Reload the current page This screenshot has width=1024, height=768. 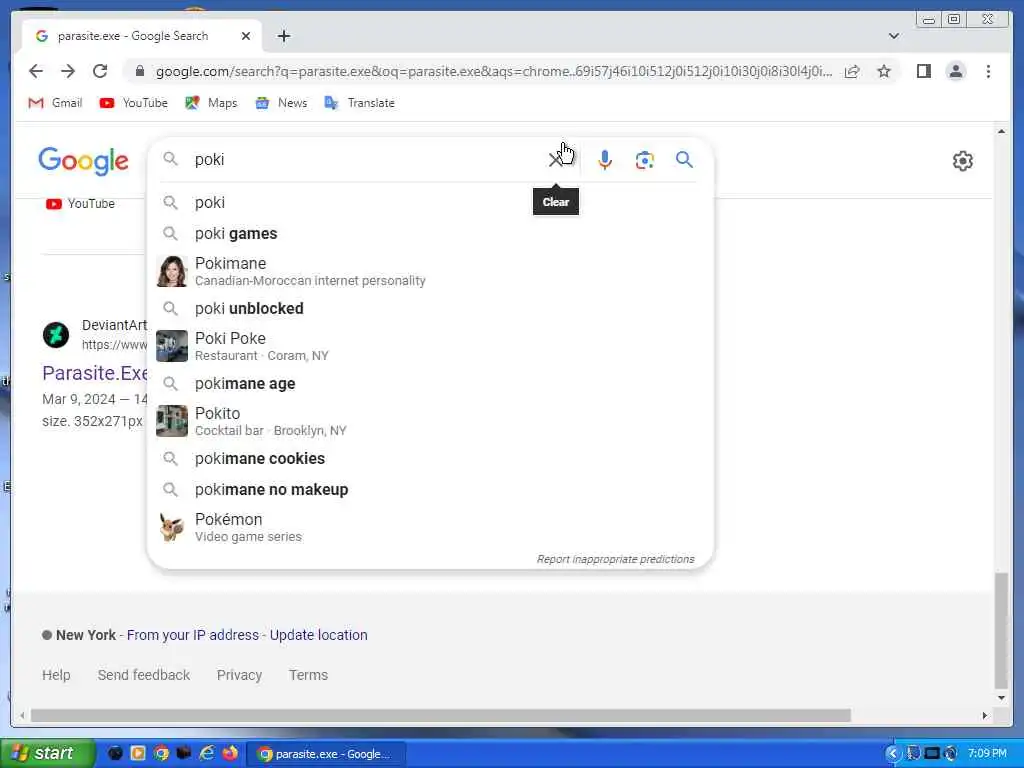[x=100, y=71]
